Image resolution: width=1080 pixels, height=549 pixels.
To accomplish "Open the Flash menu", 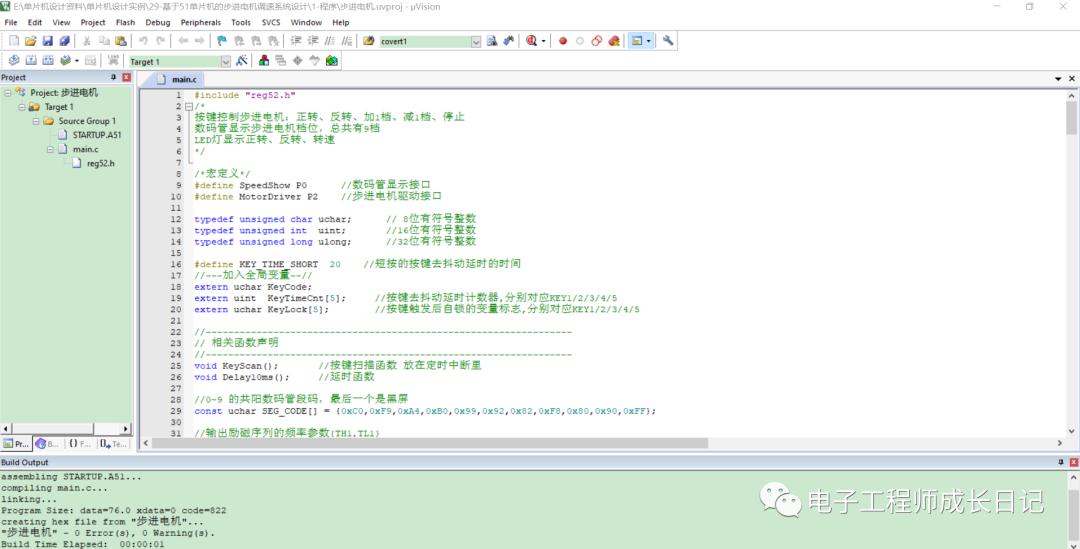I will [125, 22].
